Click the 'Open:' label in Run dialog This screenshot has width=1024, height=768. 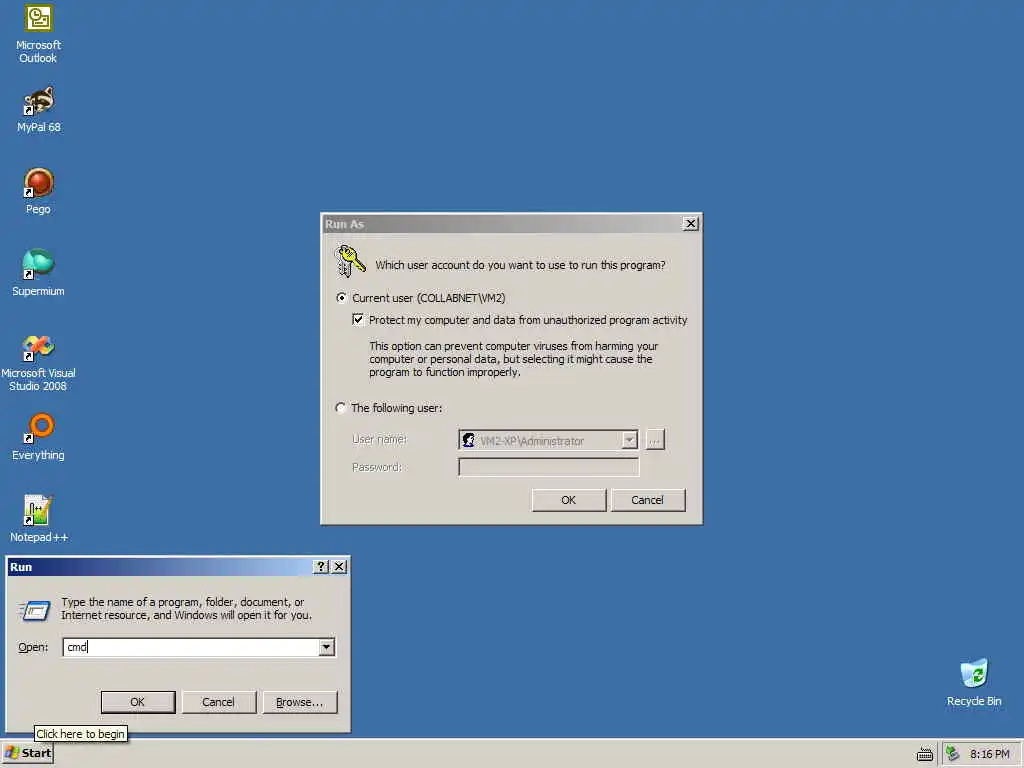coord(33,647)
